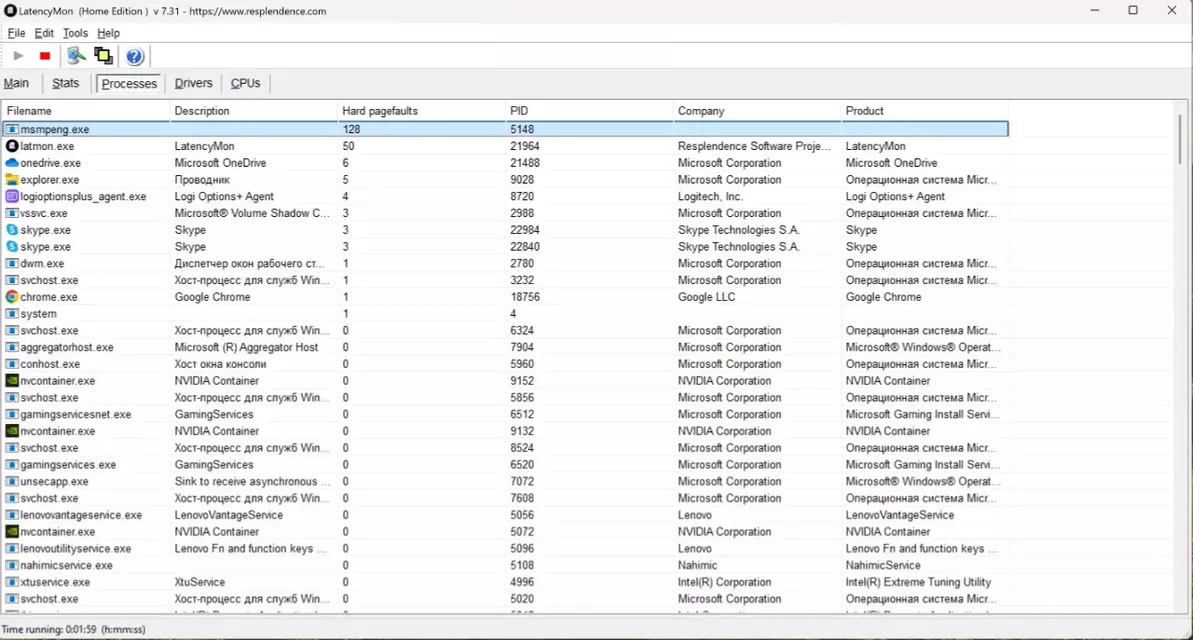Select the nahimicservice.exe filename

(66, 565)
